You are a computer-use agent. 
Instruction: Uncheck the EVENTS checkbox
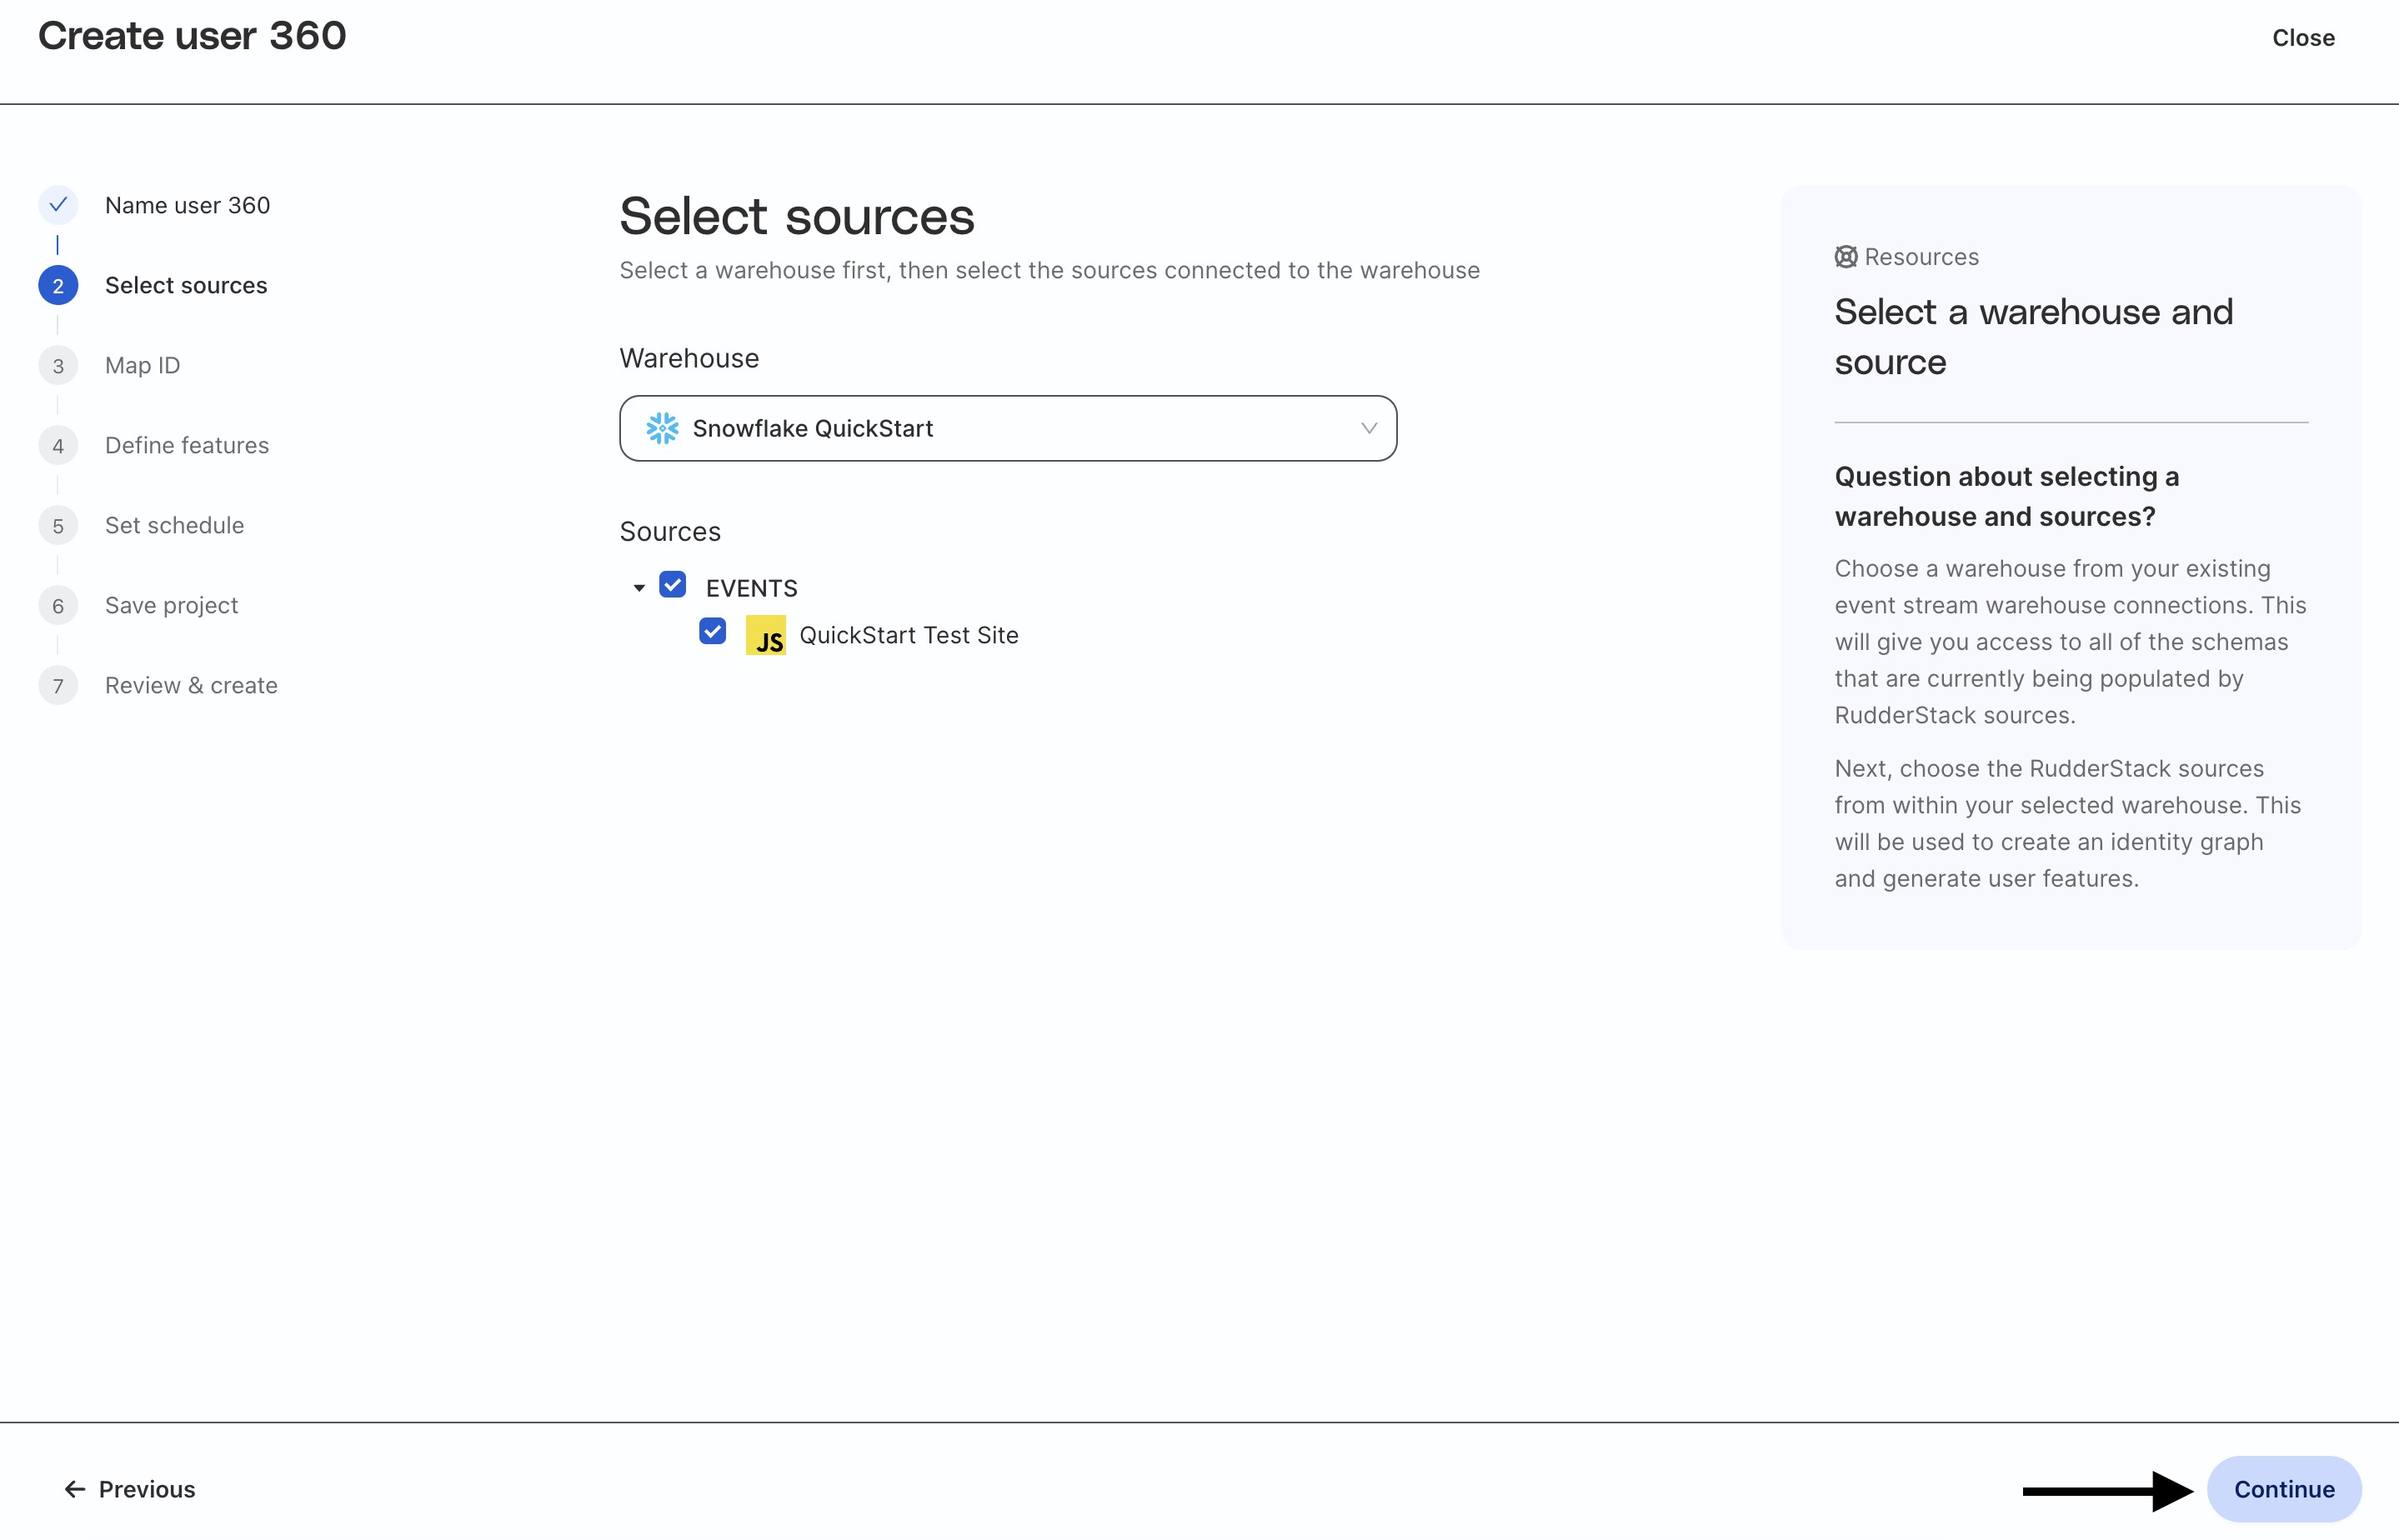(673, 585)
